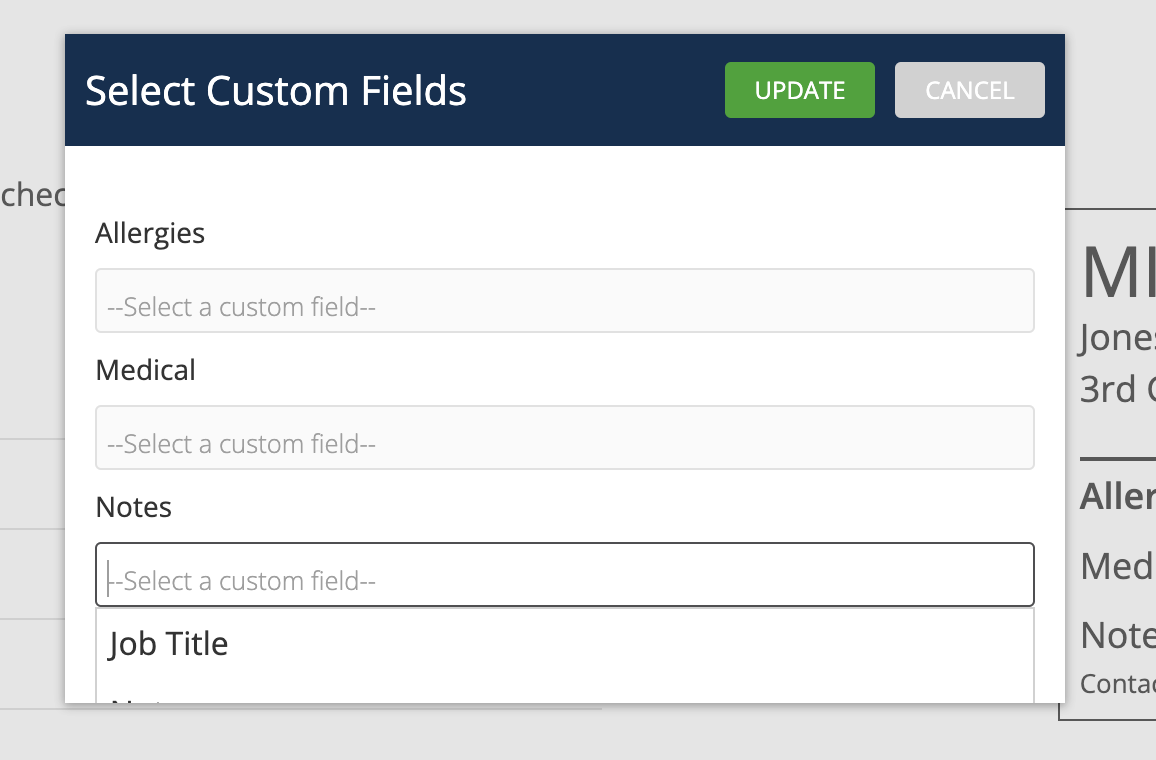This screenshot has height=760, width=1156.
Task: Click the bold Aller heading on background card
Action: pyautogui.click(x=1117, y=496)
